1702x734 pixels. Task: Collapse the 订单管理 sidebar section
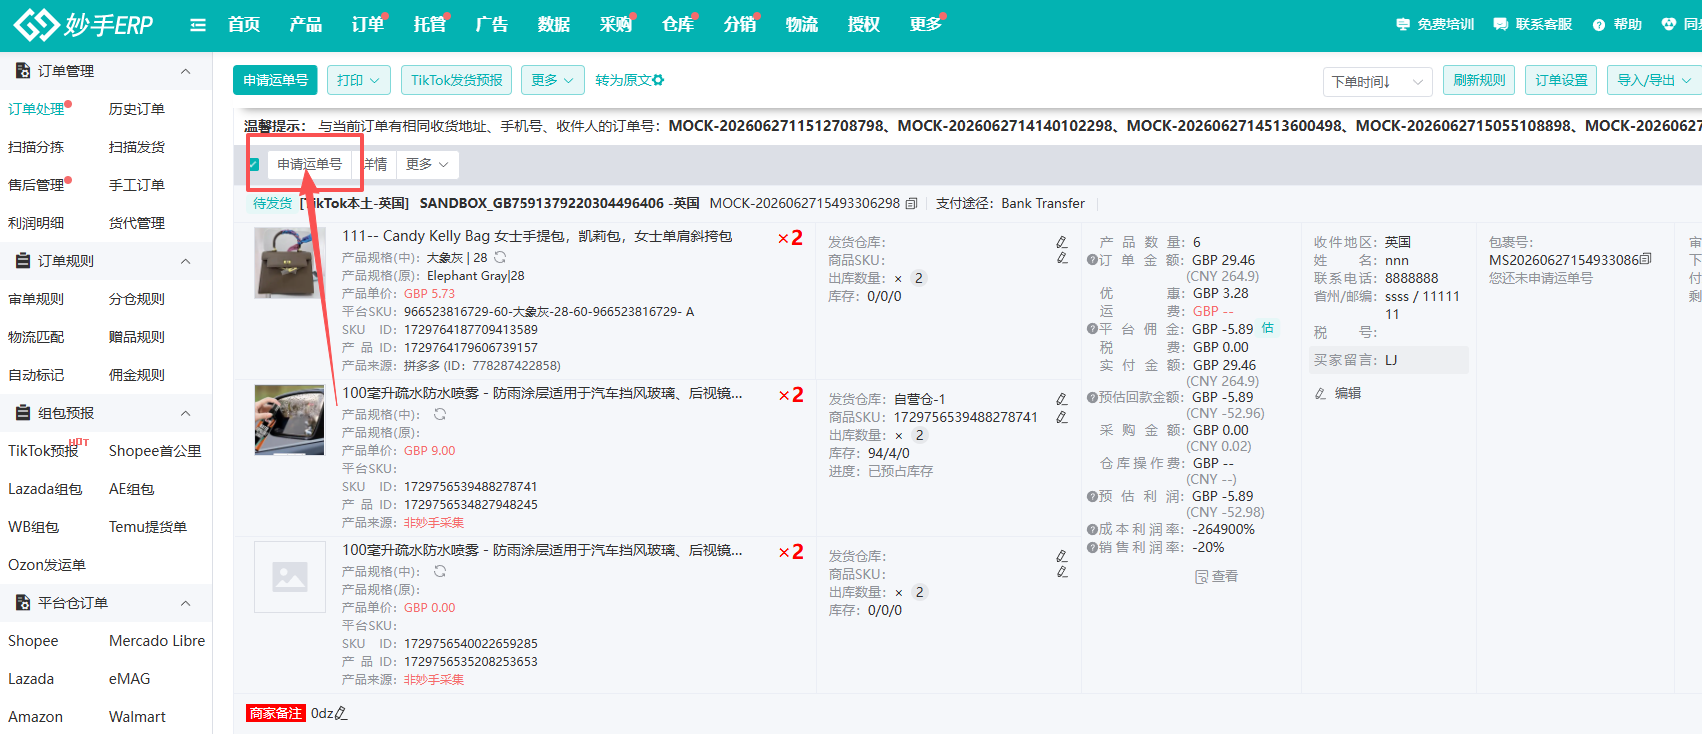185,71
